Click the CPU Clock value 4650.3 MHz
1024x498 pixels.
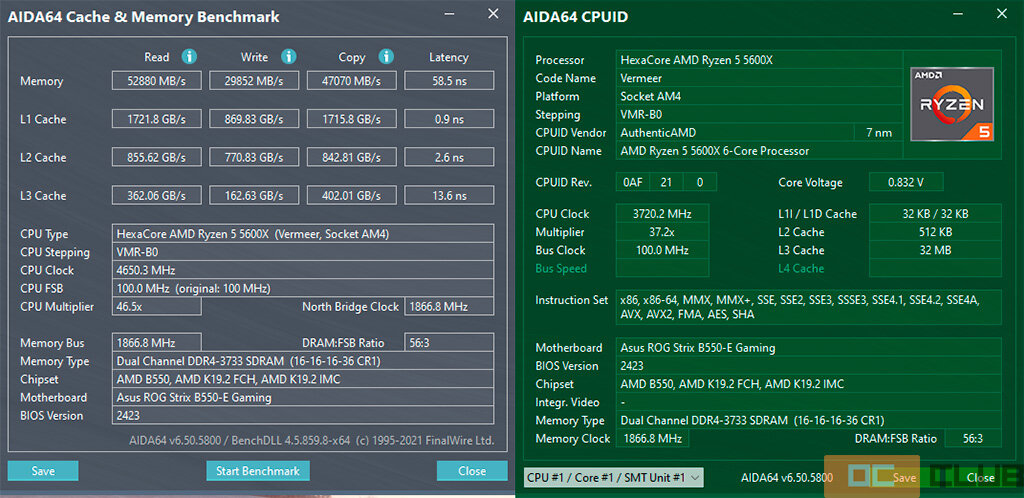tap(303, 270)
